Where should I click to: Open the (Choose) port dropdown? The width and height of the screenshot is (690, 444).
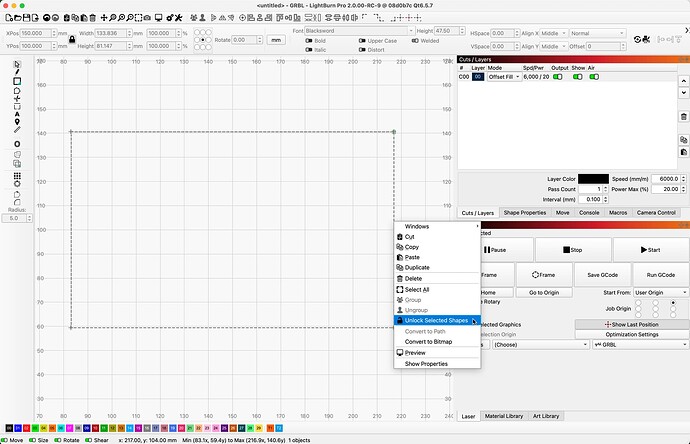click(x=541, y=345)
